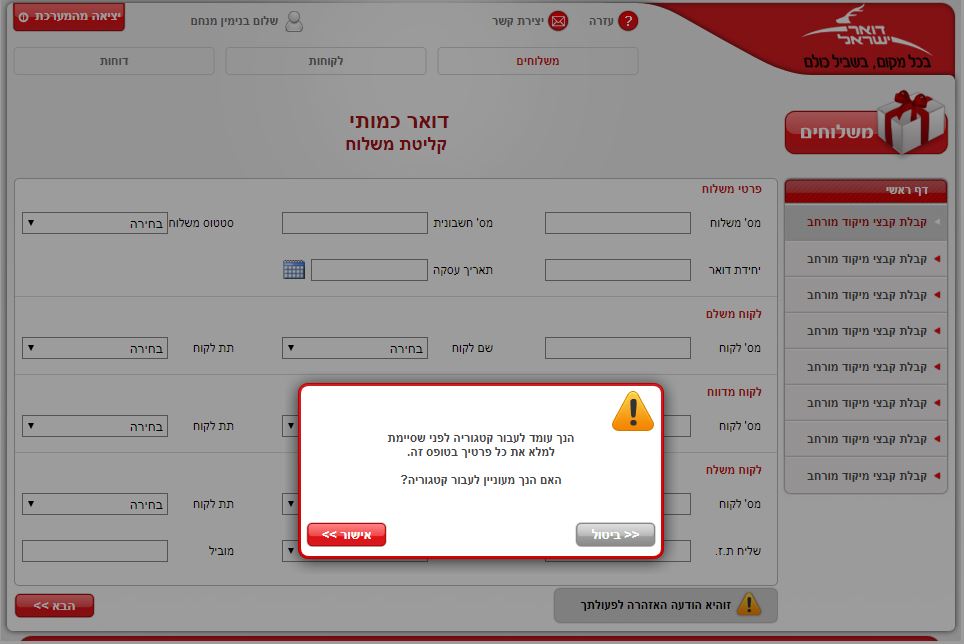Click the פרטי משלוח section heading
Viewport: 964px width, 644px height.
pyautogui.click(x=732, y=189)
